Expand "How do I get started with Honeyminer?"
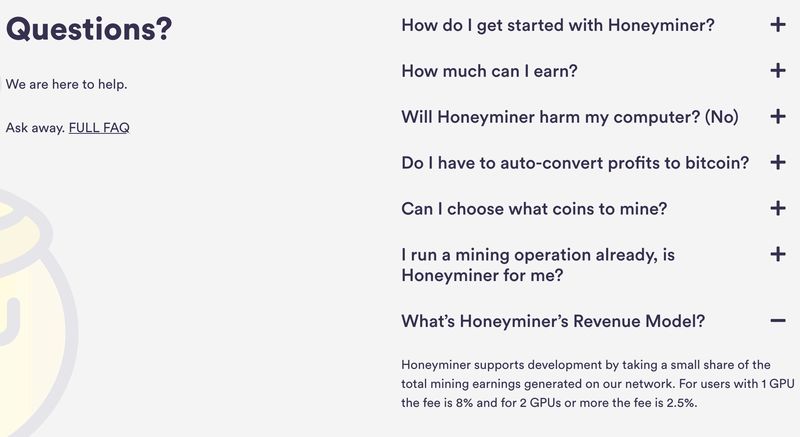Screen dimensions: 800x437 click(557, 25)
